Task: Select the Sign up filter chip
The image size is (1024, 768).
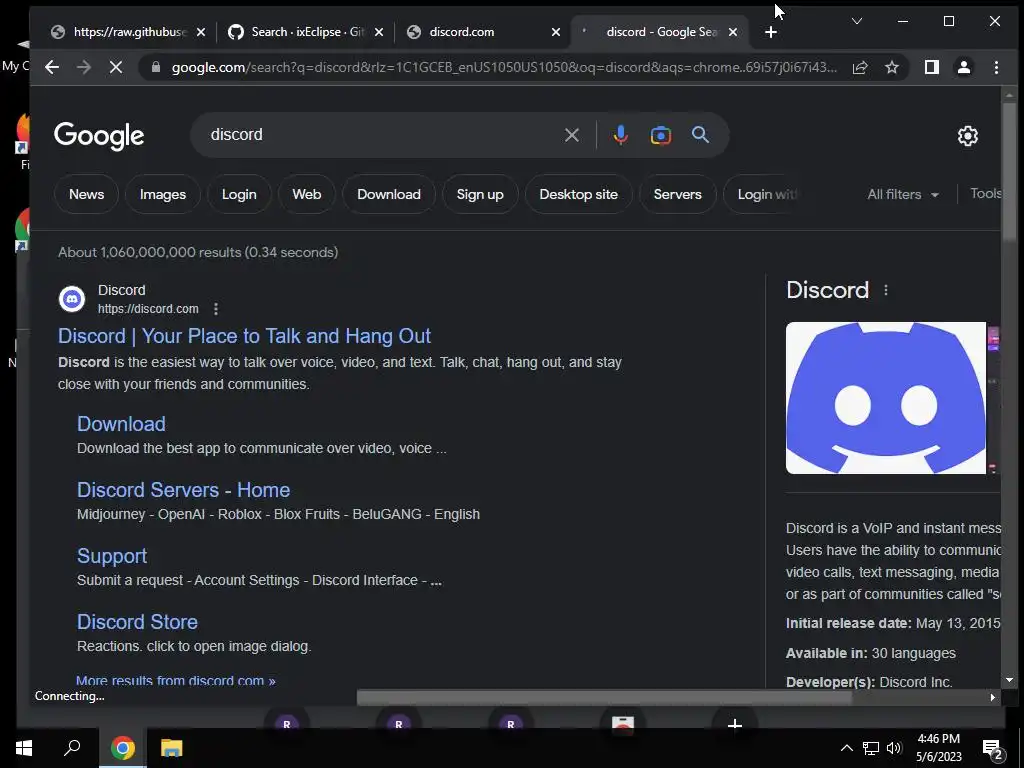Action: coord(480,195)
